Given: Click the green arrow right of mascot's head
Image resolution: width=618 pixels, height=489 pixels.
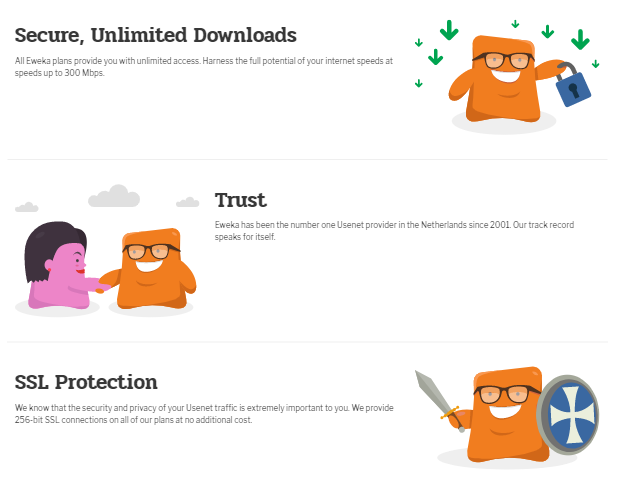Looking at the screenshot, I should [x=547, y=32].
